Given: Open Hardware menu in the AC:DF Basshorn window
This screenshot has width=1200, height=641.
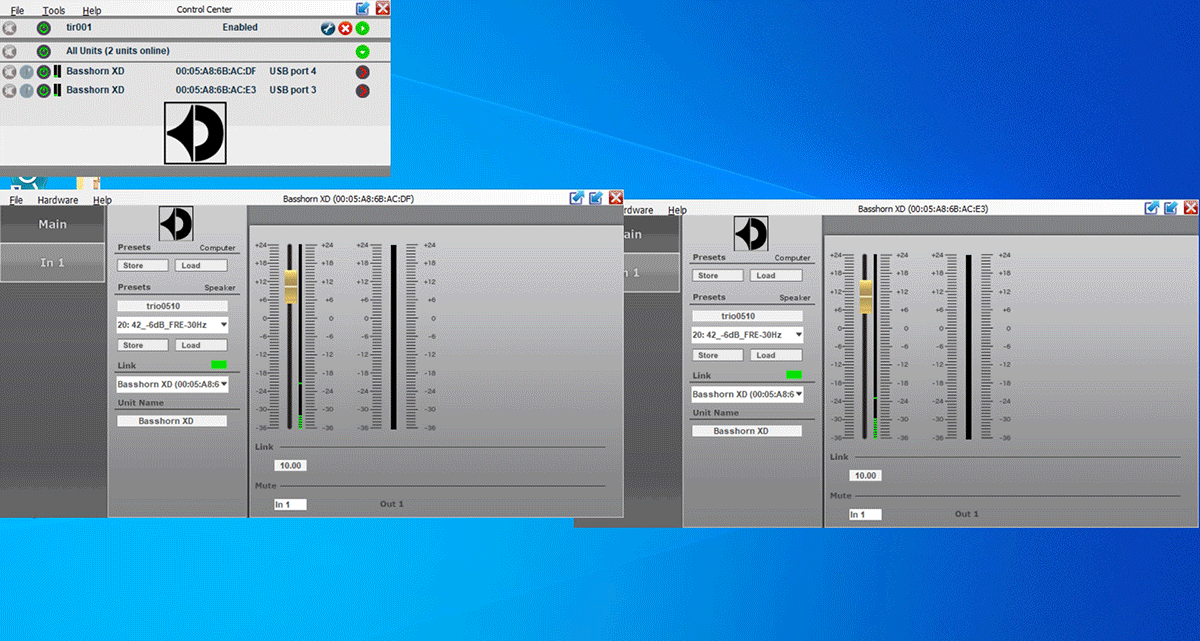Looking at the screenshot, I should tap(58, 200).
